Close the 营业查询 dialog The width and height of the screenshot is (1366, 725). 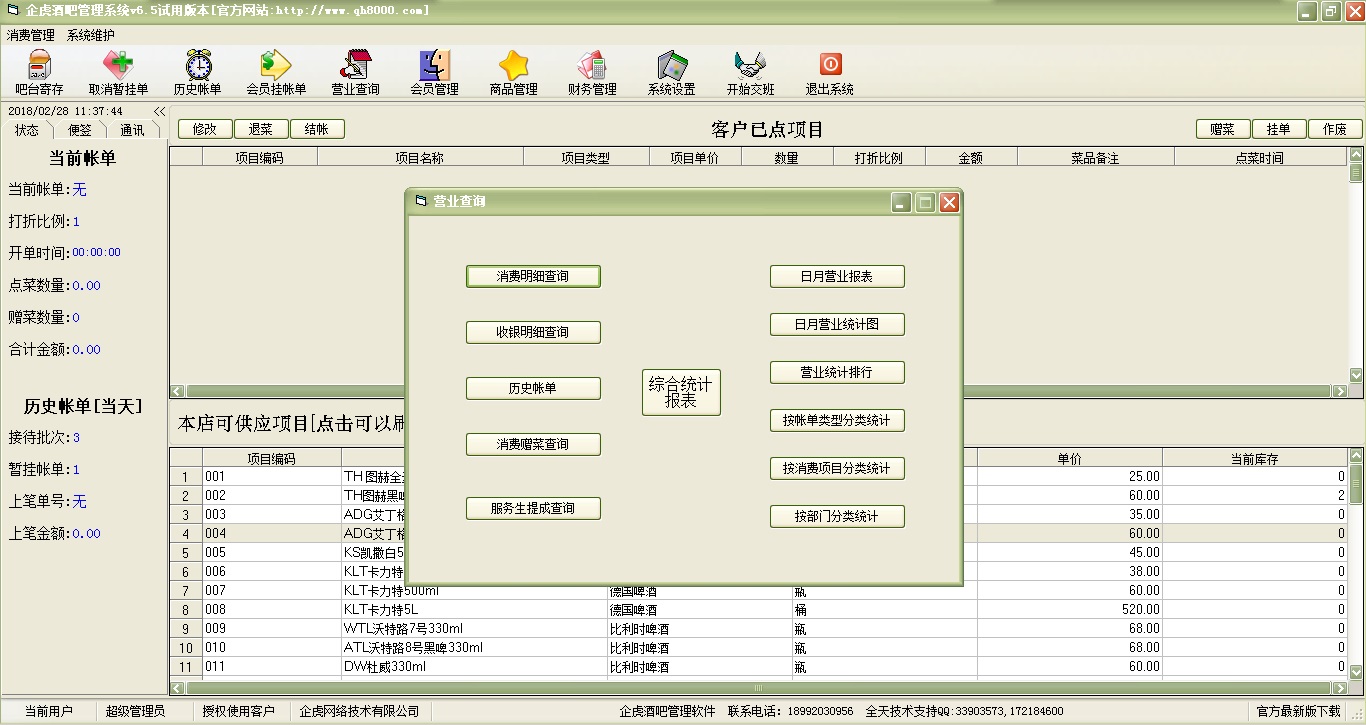(x=949, y=202)
